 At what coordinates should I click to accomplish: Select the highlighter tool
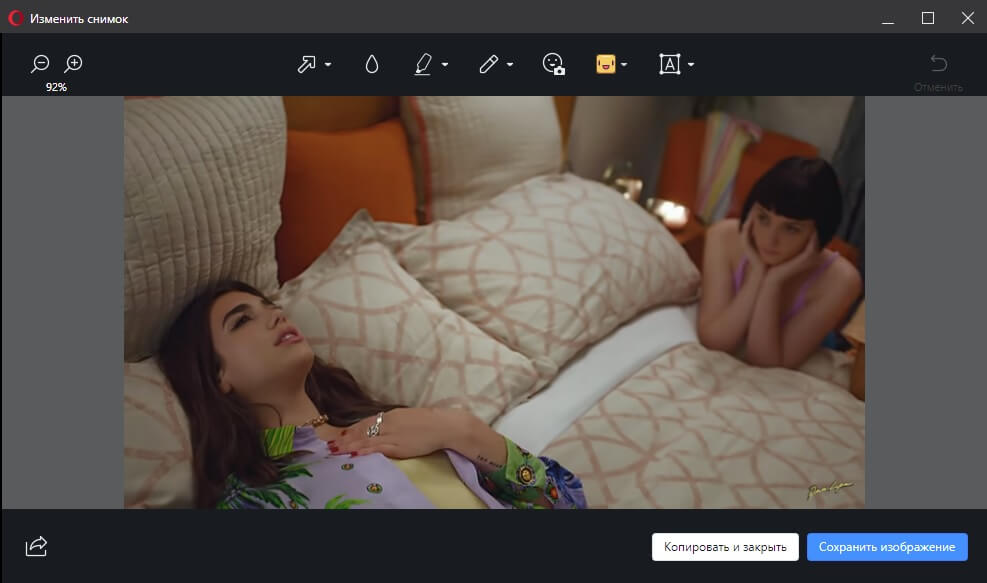point(423,64)
